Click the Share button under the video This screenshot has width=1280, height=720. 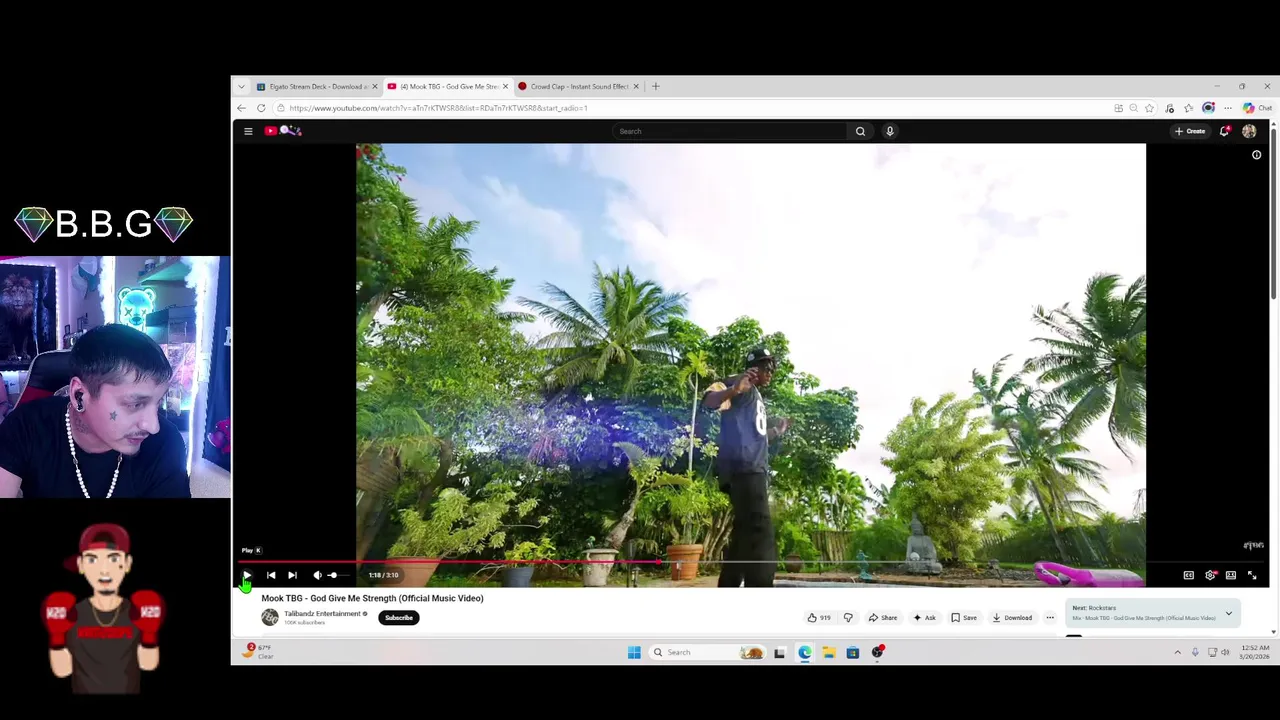(883, 618)
